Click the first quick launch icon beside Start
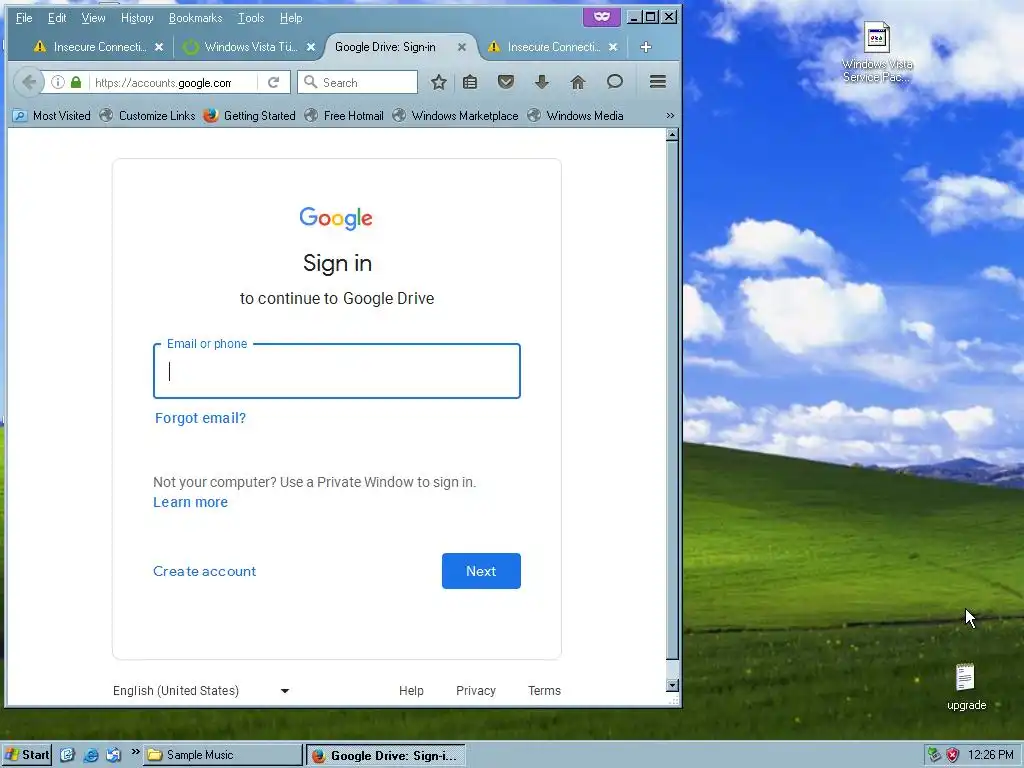 click(67, 755)
